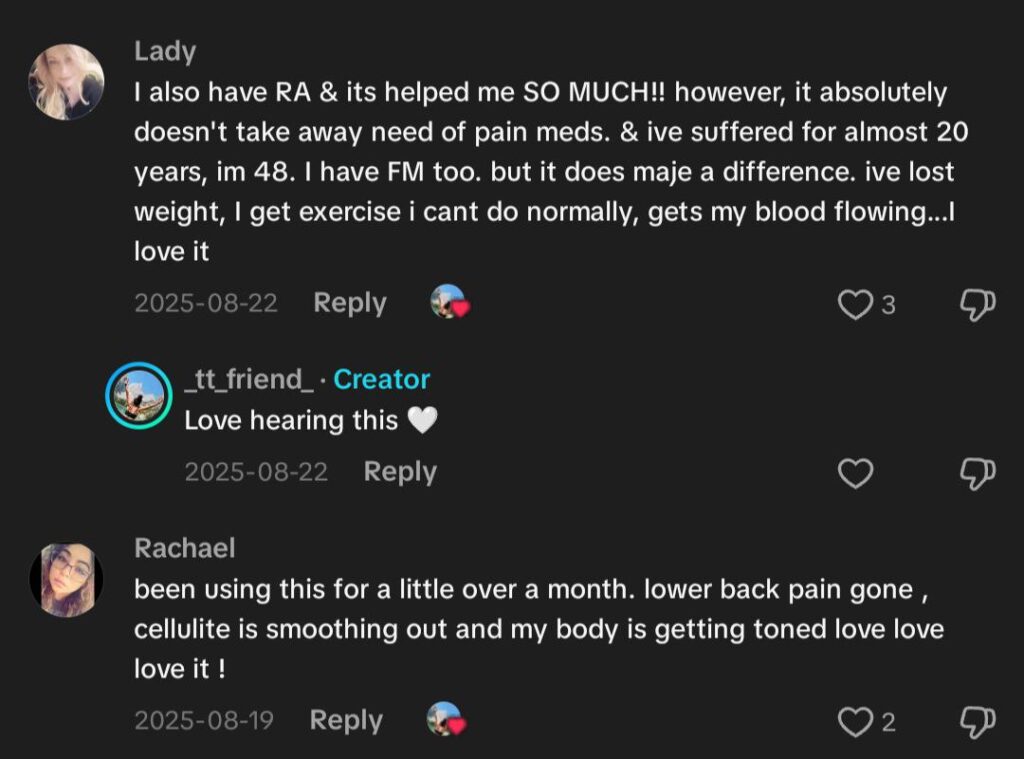Image resolution: width=1024 pixels, height=759 pixels.
Task: Click creator-liked badge on Lady's comment
Action: pyautogui.click(x=449, y=303)
